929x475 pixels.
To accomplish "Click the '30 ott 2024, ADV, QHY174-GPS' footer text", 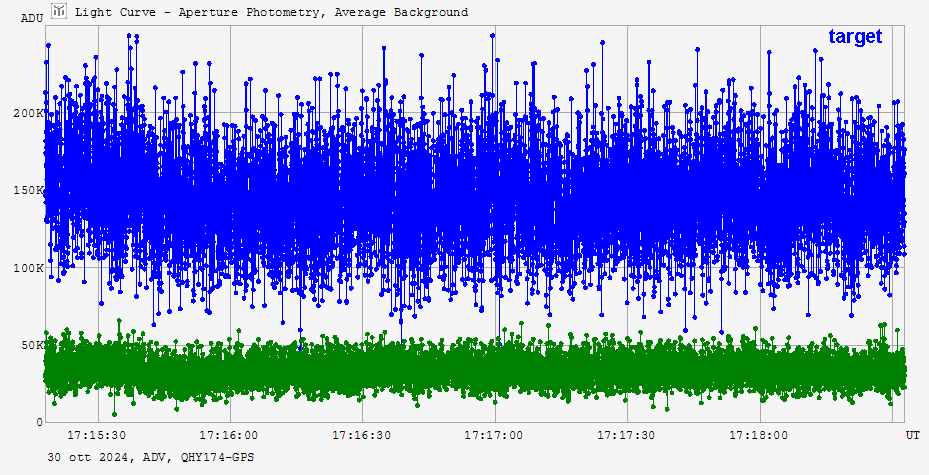I will coord(151,457).
